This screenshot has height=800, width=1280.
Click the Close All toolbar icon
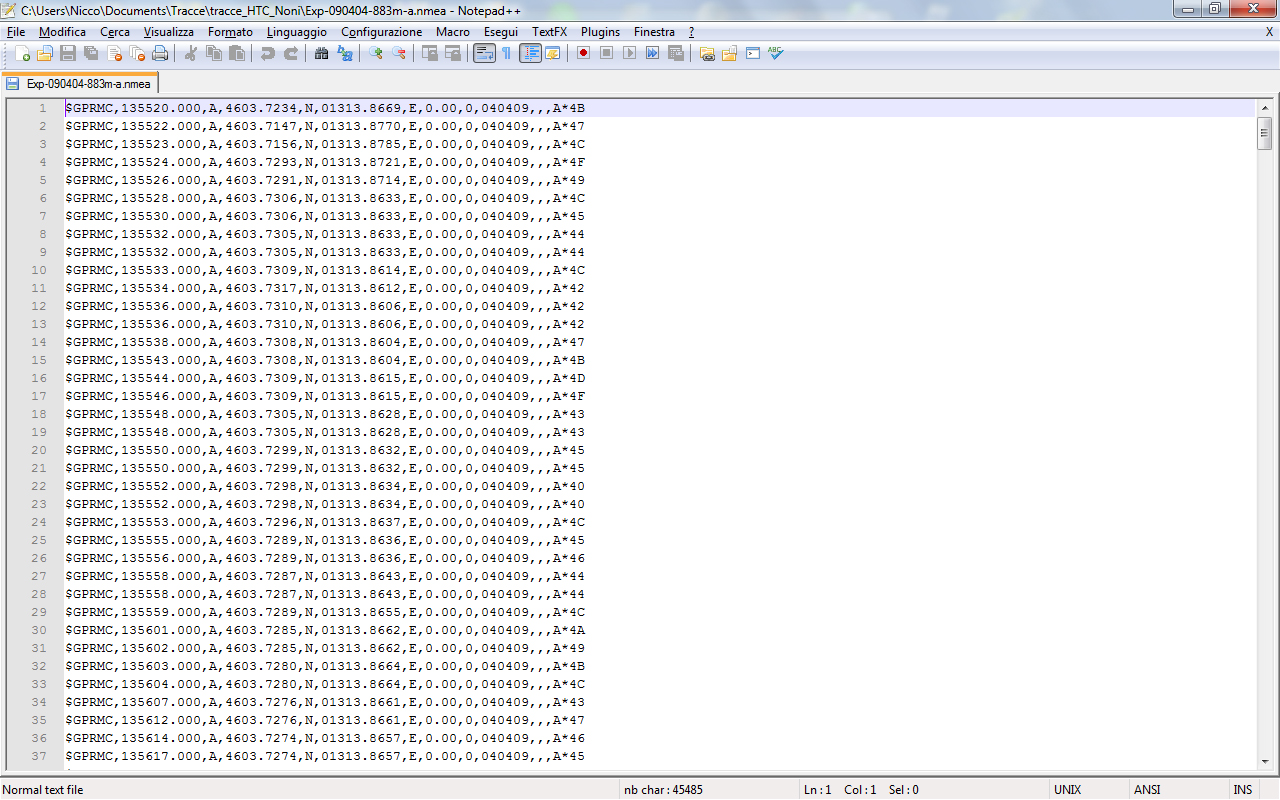coord(137,53)
